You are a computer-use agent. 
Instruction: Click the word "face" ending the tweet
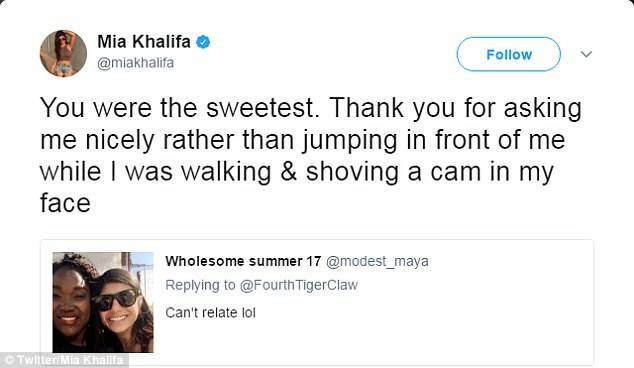65,203
